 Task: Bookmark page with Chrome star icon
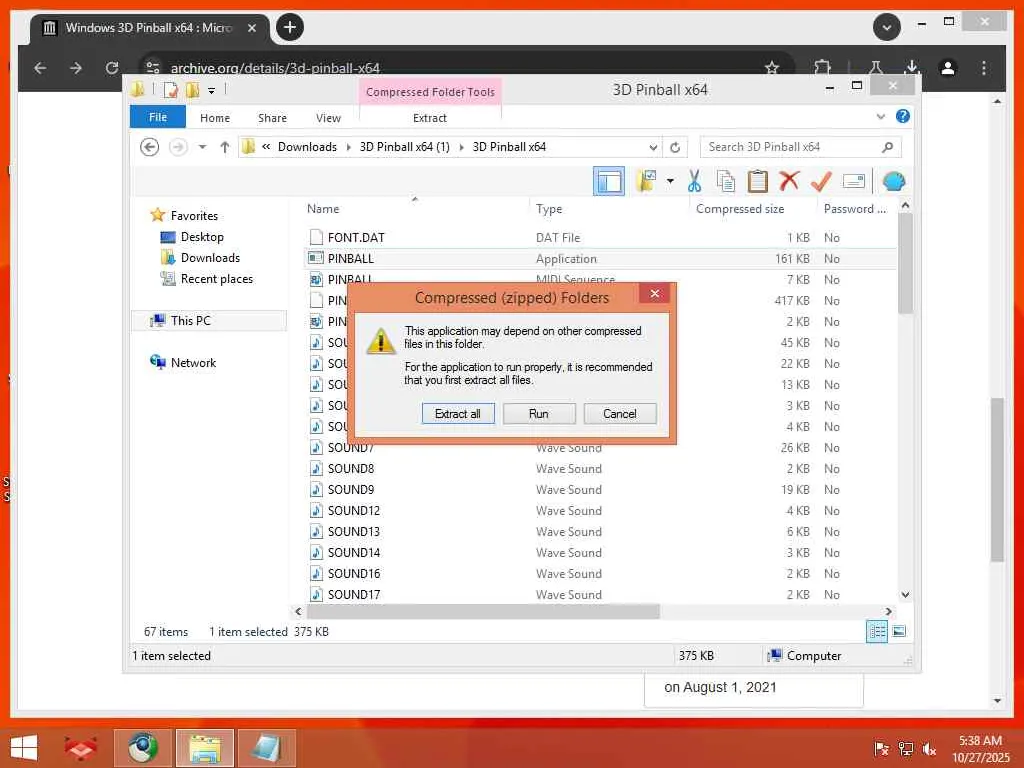[x=772, y=68]
